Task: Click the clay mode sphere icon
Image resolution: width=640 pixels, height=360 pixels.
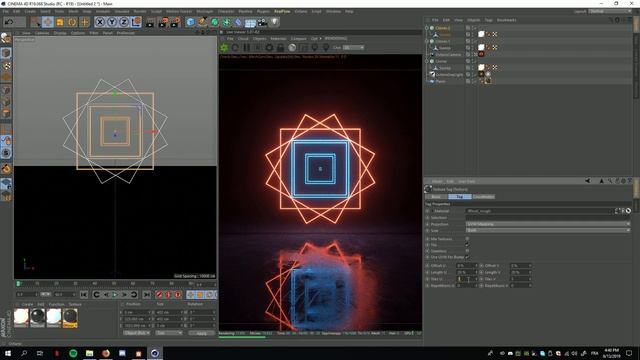Action: click(x=292, y=48)
